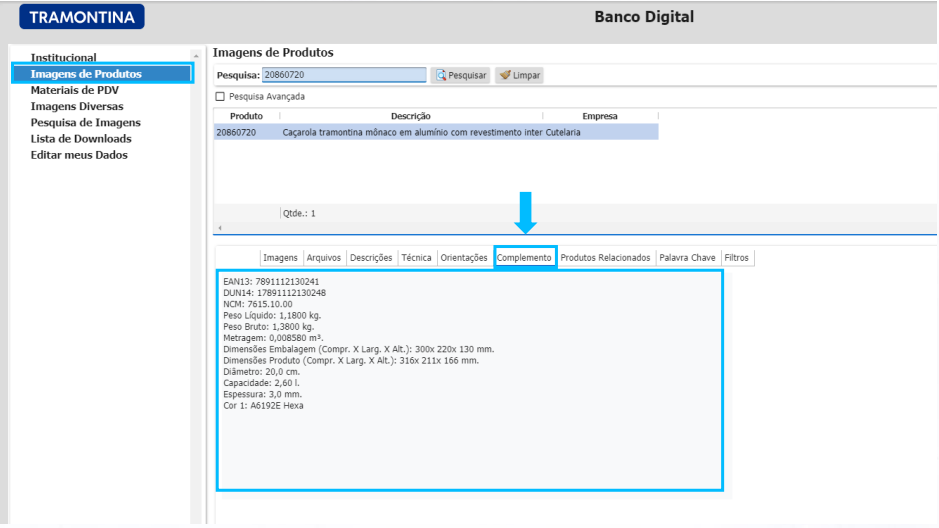Image resolution: width=939 pixels, height=528 pixels.
Task: Click the Dimensões Embalagem line
Action: [359, 349]
